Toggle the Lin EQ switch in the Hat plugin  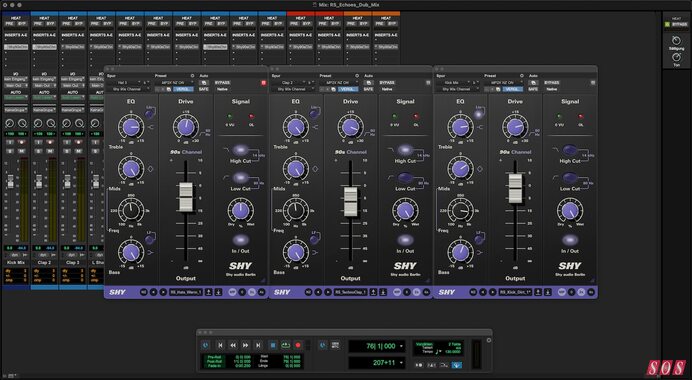click(150, 113)
